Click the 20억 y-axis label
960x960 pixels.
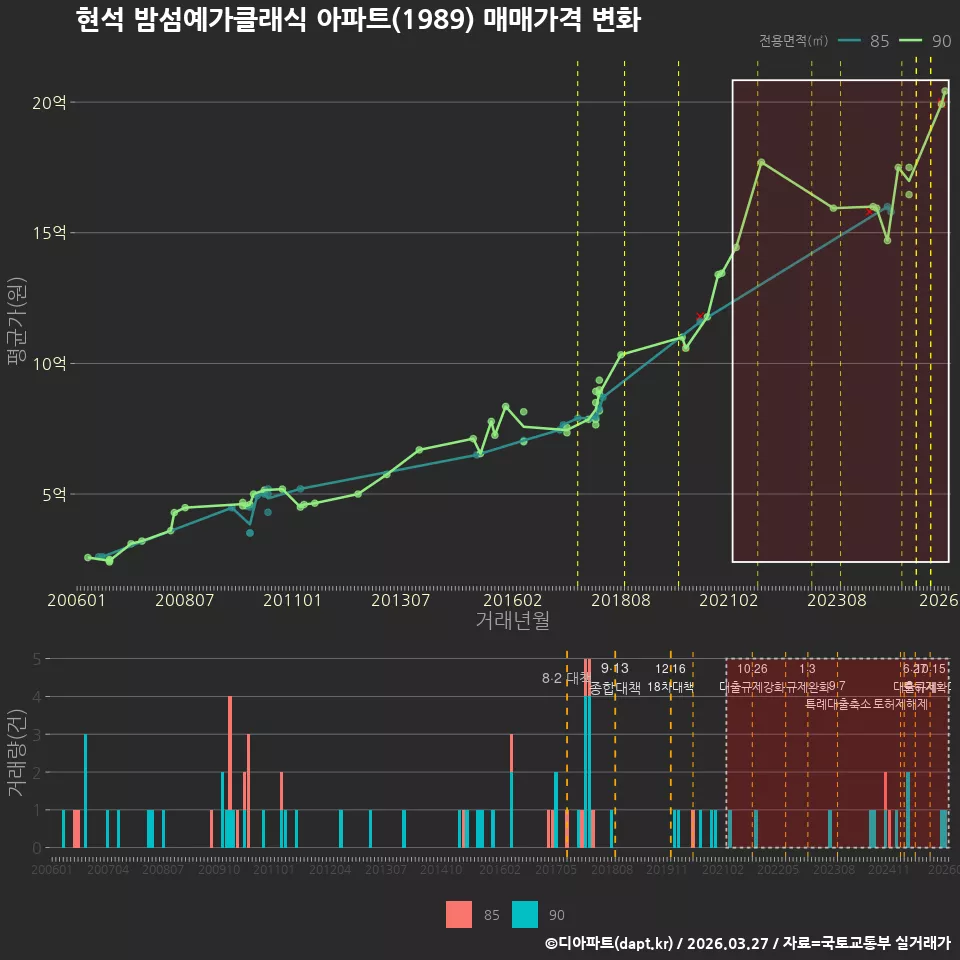tap(49, 102)
